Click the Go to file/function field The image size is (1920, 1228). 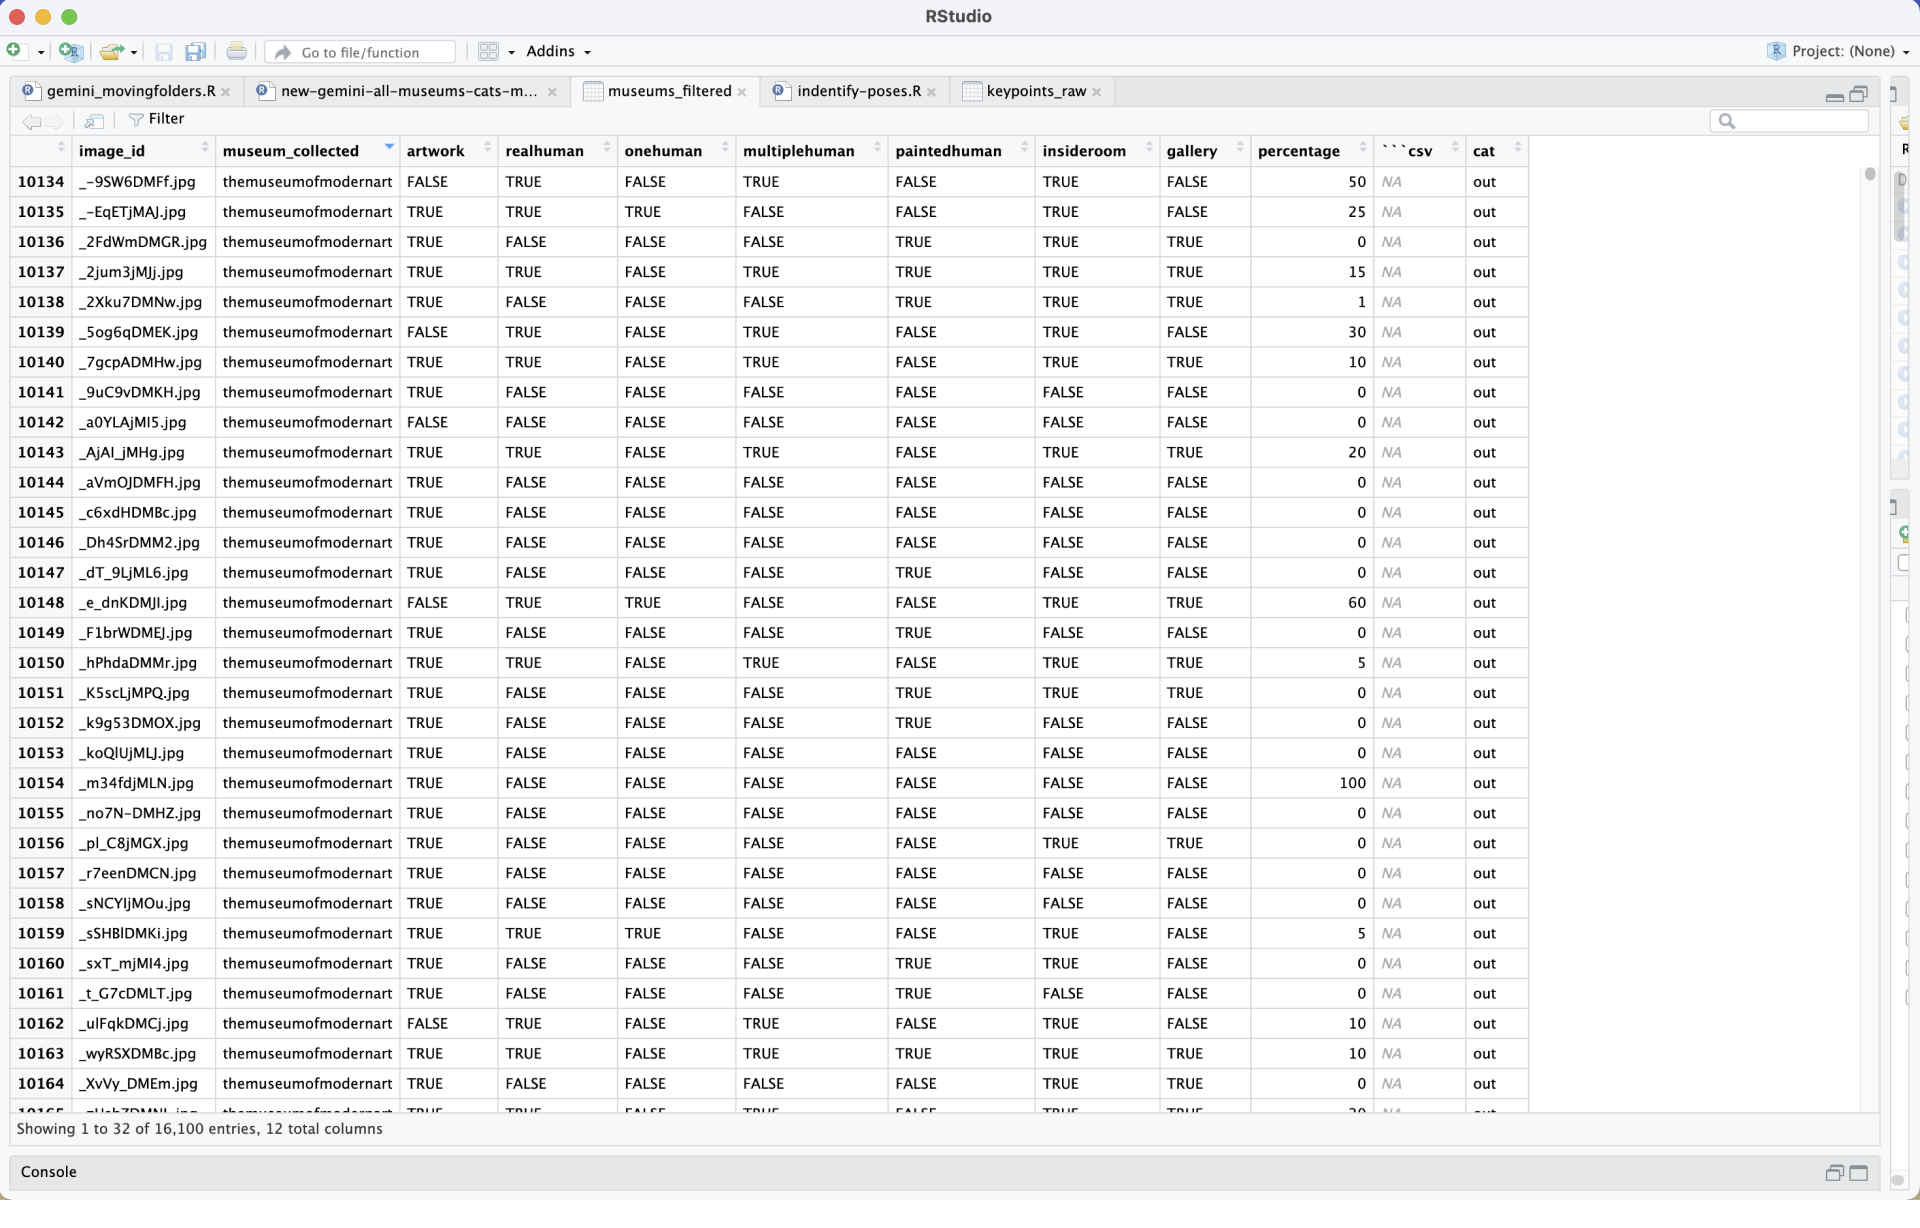(x=361, y=52)
